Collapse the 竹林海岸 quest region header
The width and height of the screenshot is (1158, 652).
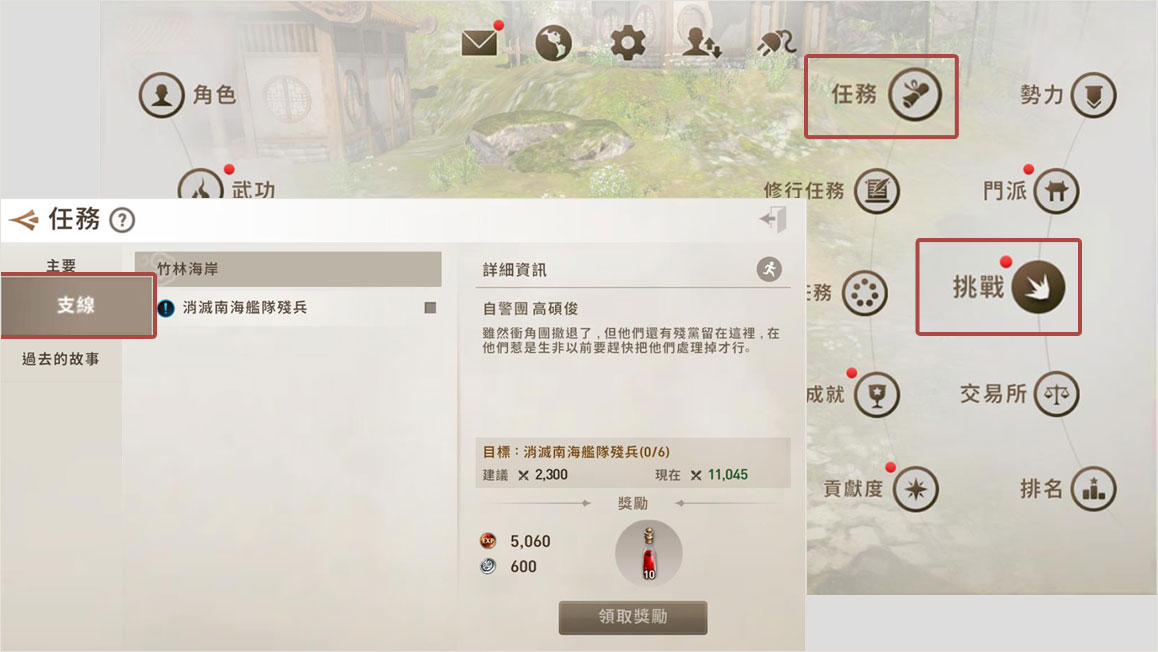click(288, 269)
